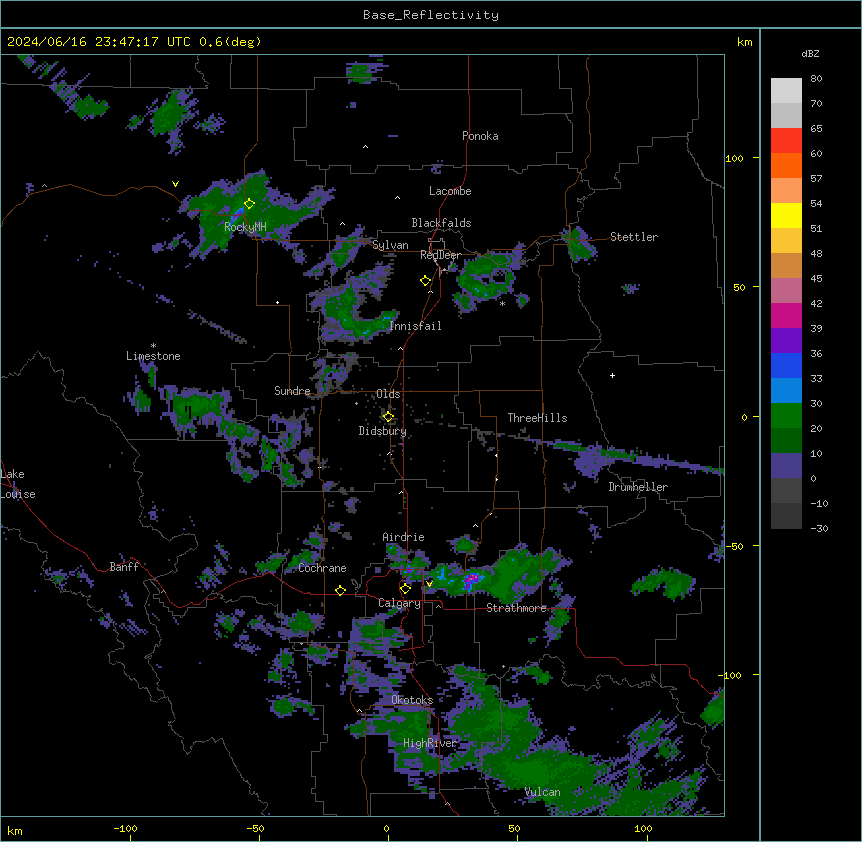Click the RockyMH town label
The width and height of the screenshot is (862, 842).
245,226
